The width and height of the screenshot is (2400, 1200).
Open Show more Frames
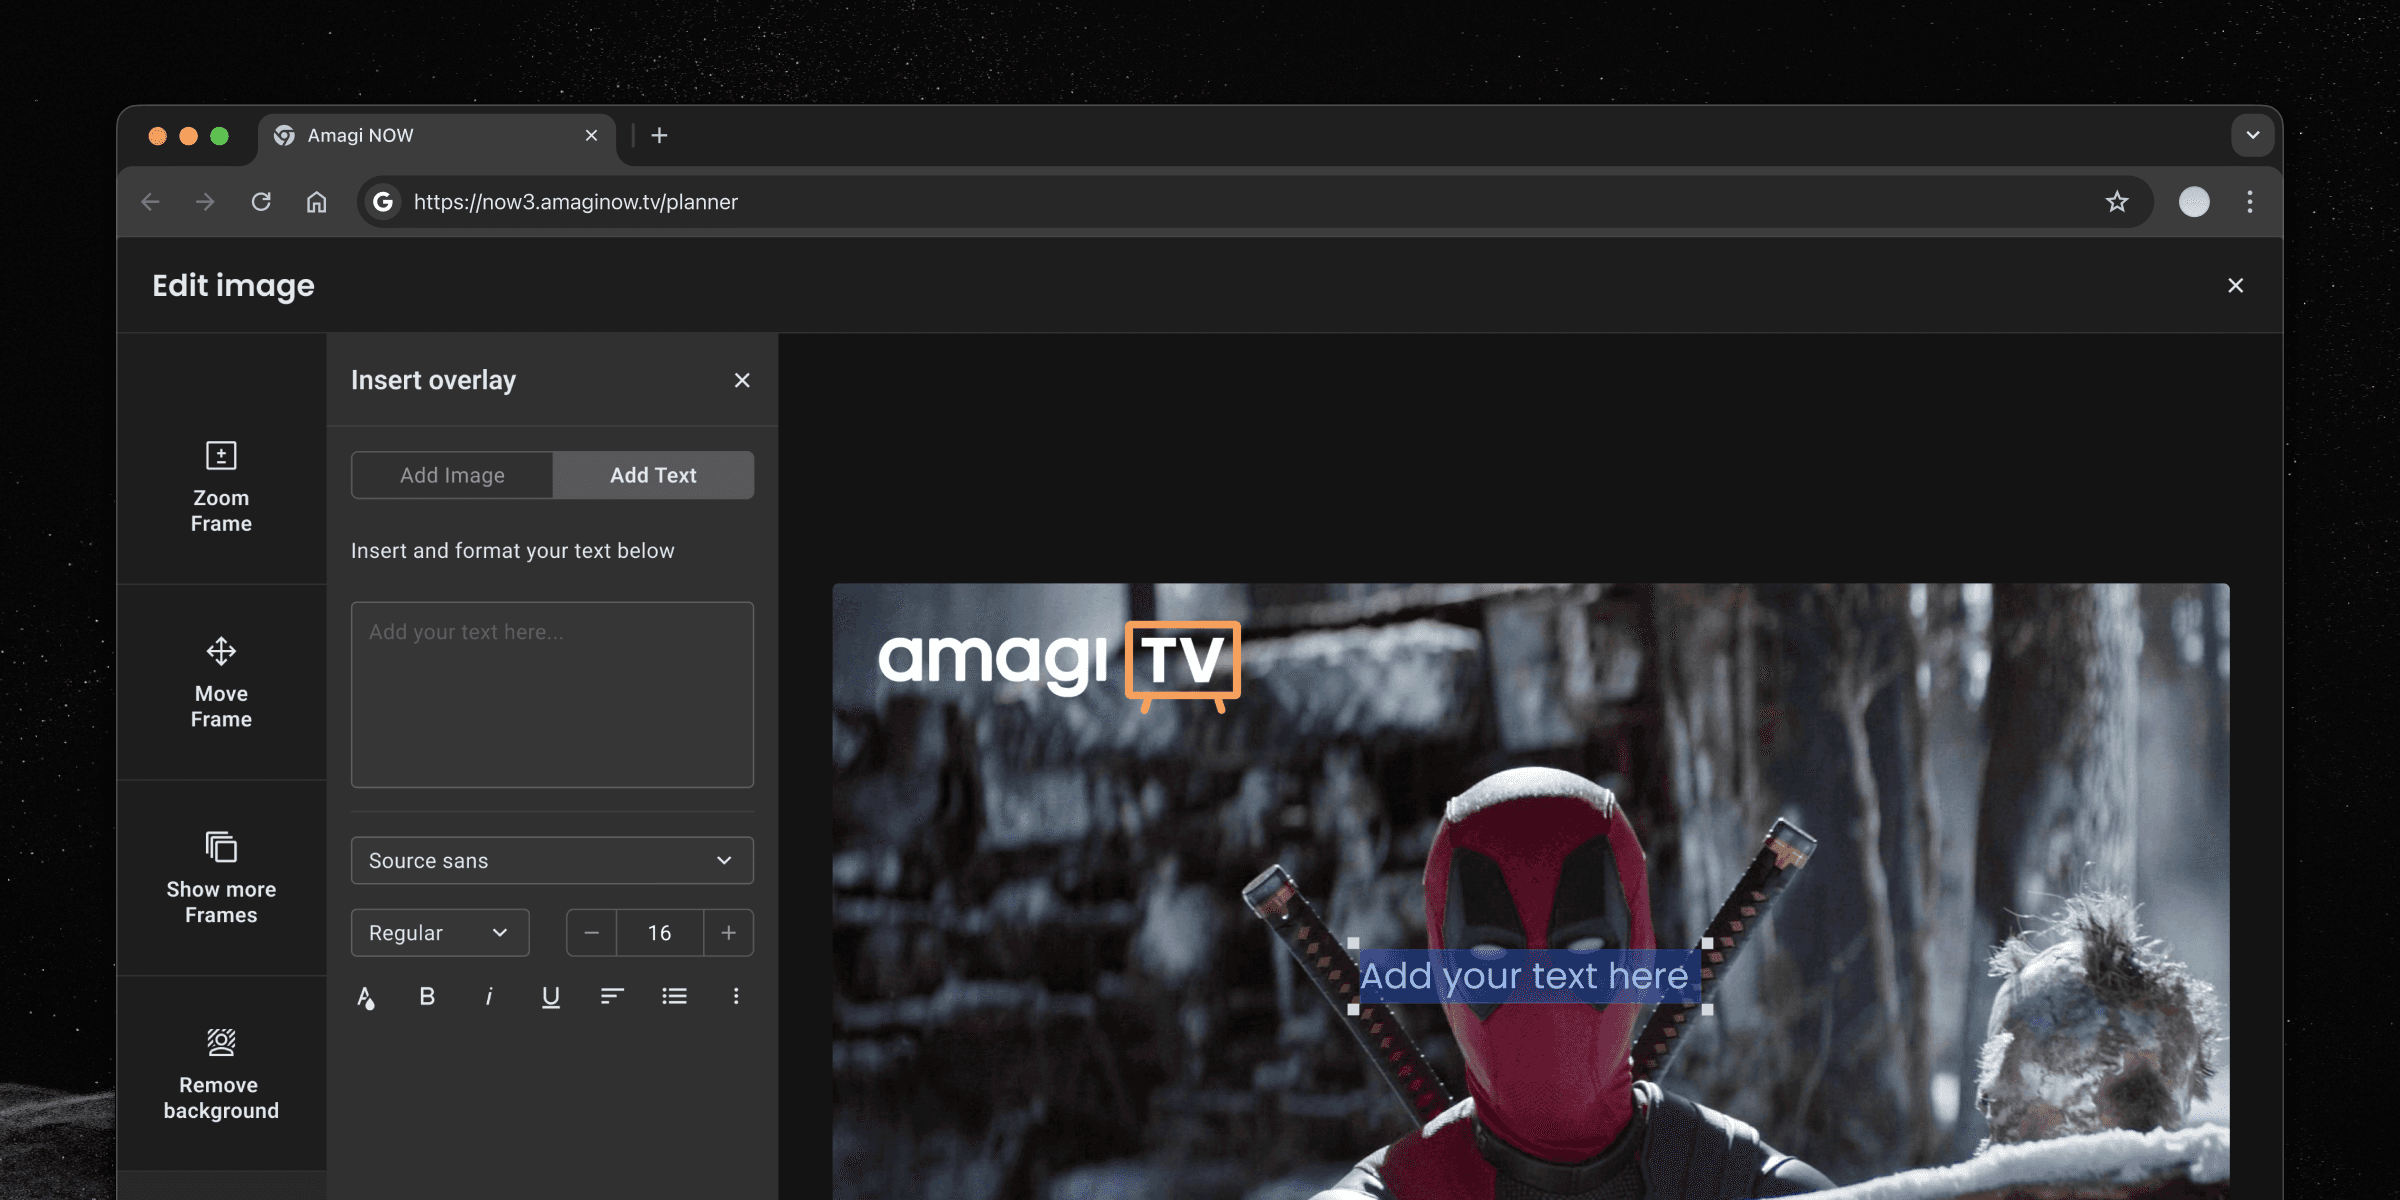pyautogui.click(x=221, y=878)
